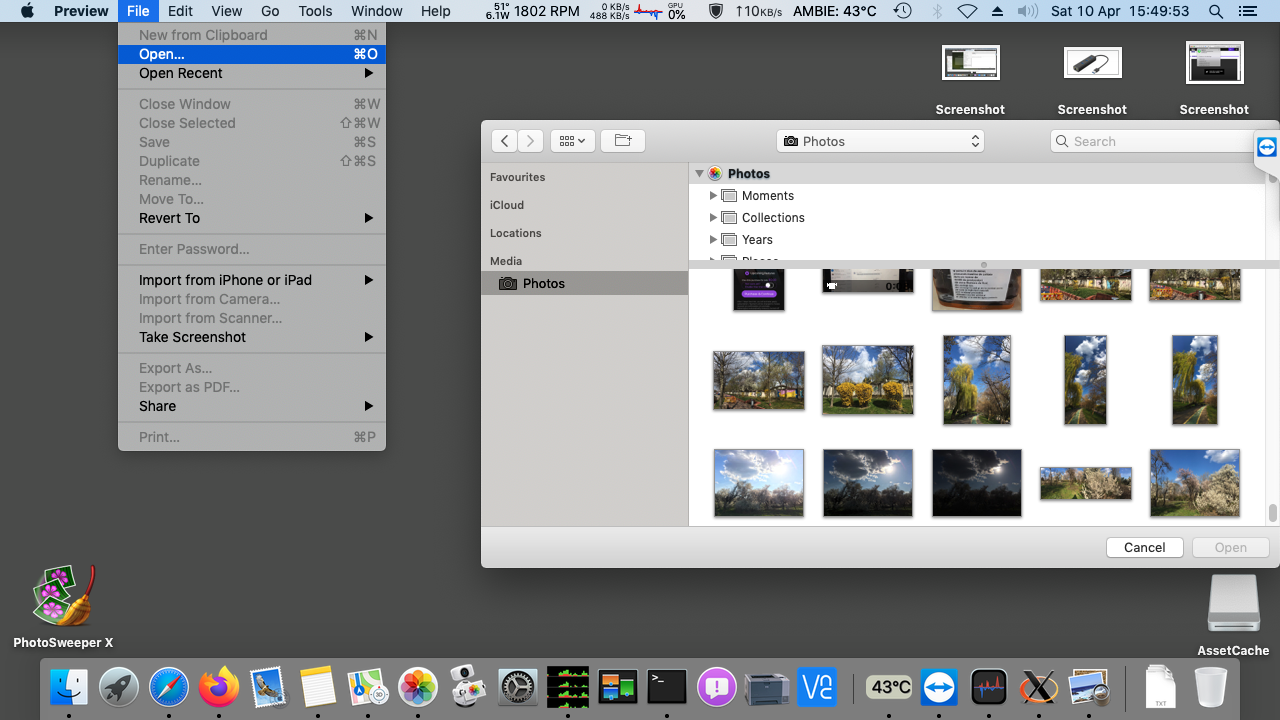
Task: Open System Preferences from the Dock
Action: pos(518,687)
